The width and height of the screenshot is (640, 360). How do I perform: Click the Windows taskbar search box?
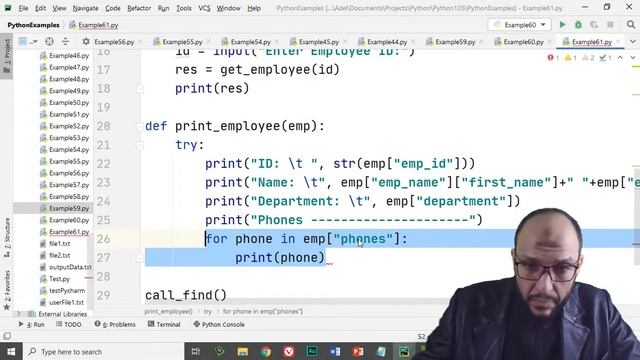103,351
